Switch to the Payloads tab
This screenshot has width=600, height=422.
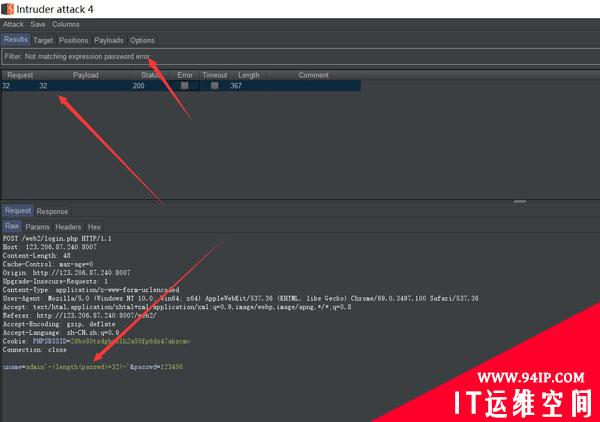(x=109, y=40)
